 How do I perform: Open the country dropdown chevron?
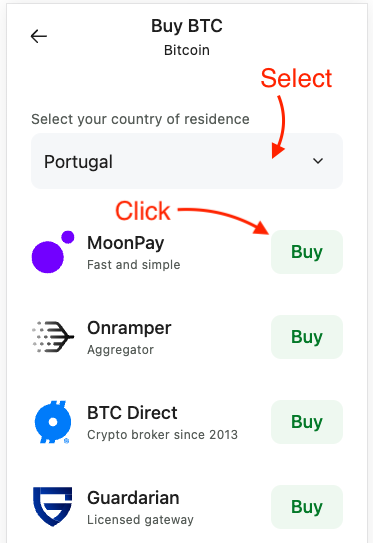pos(318,161)
